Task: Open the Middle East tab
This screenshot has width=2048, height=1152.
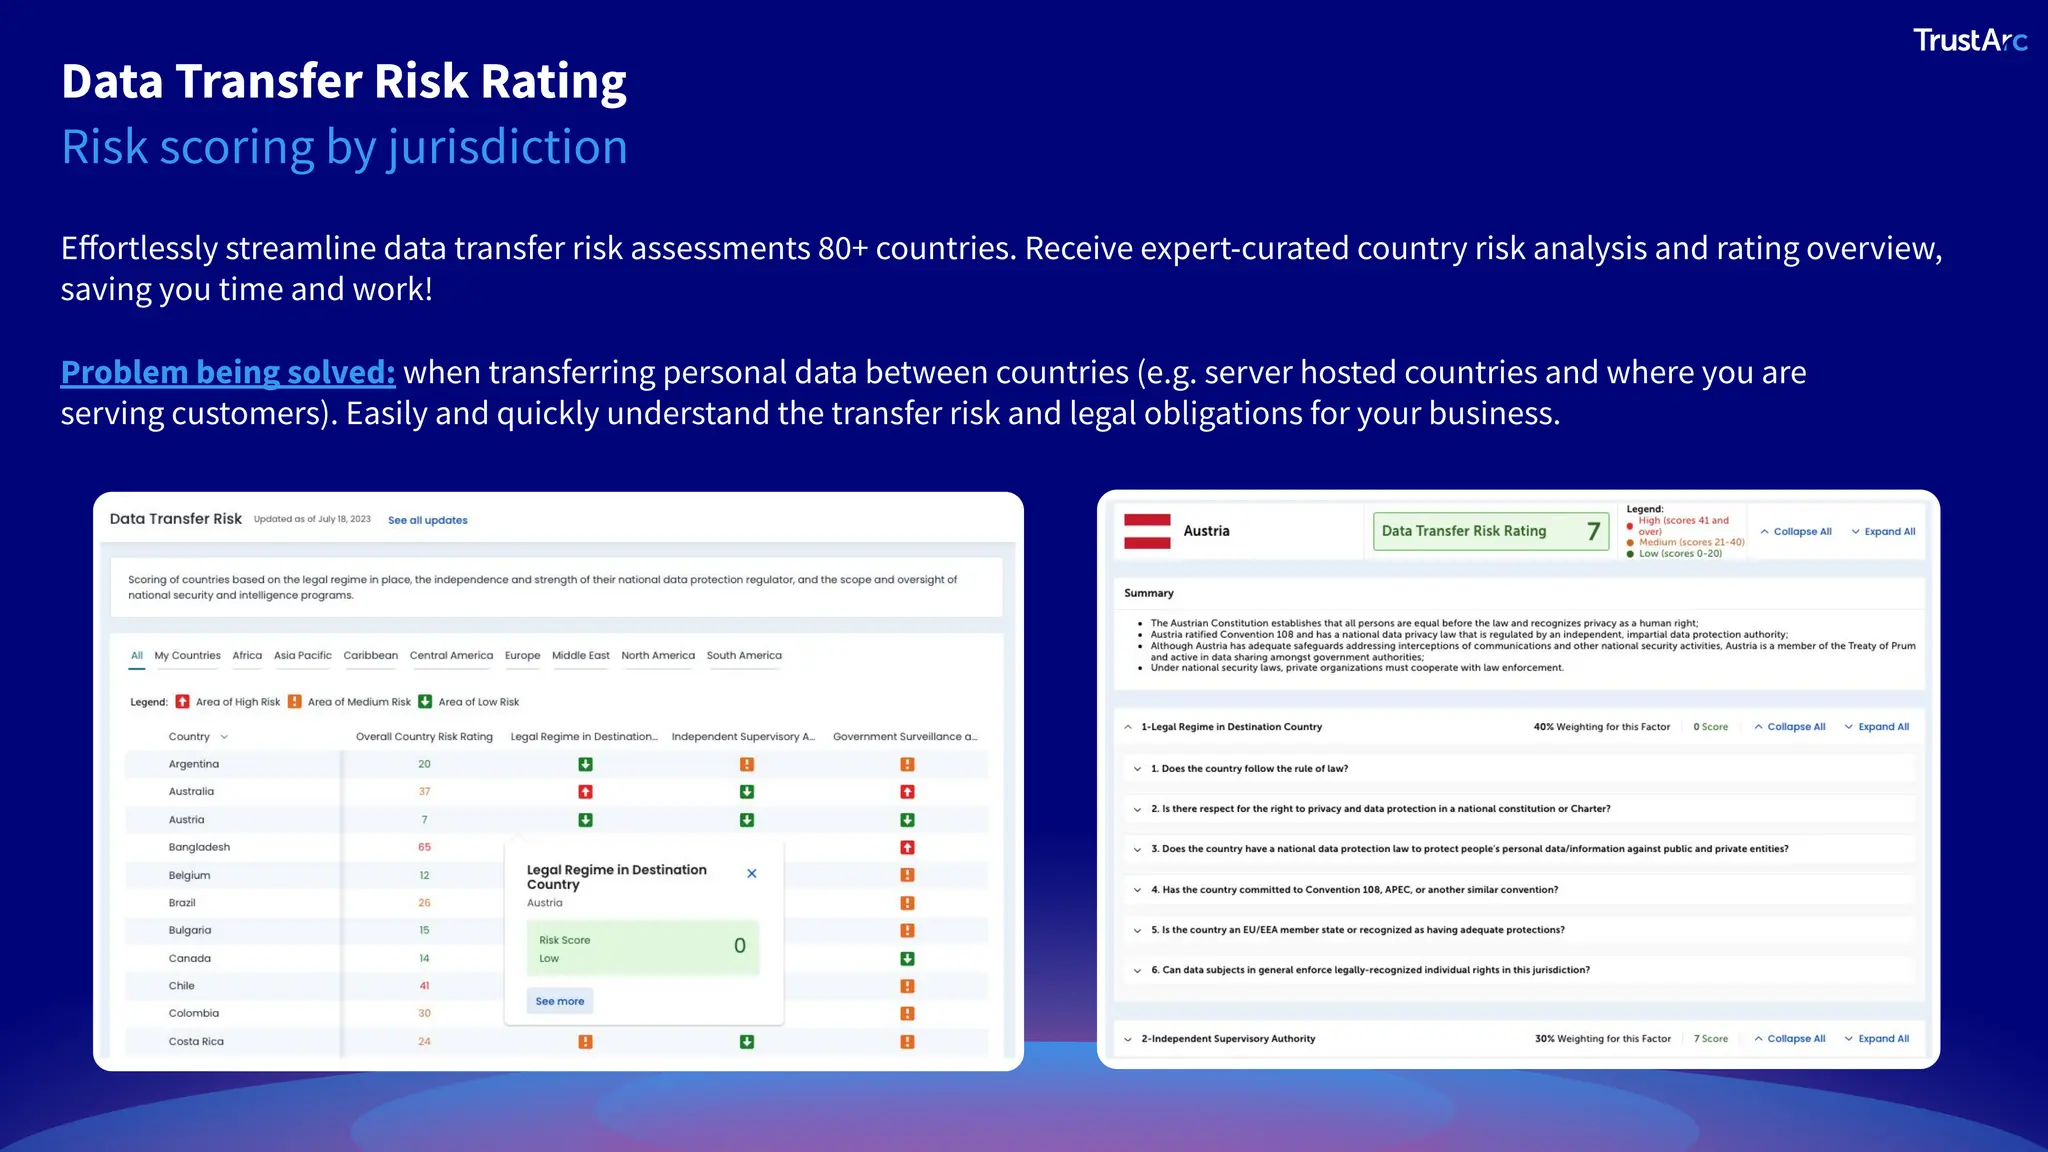Action: 580,656
